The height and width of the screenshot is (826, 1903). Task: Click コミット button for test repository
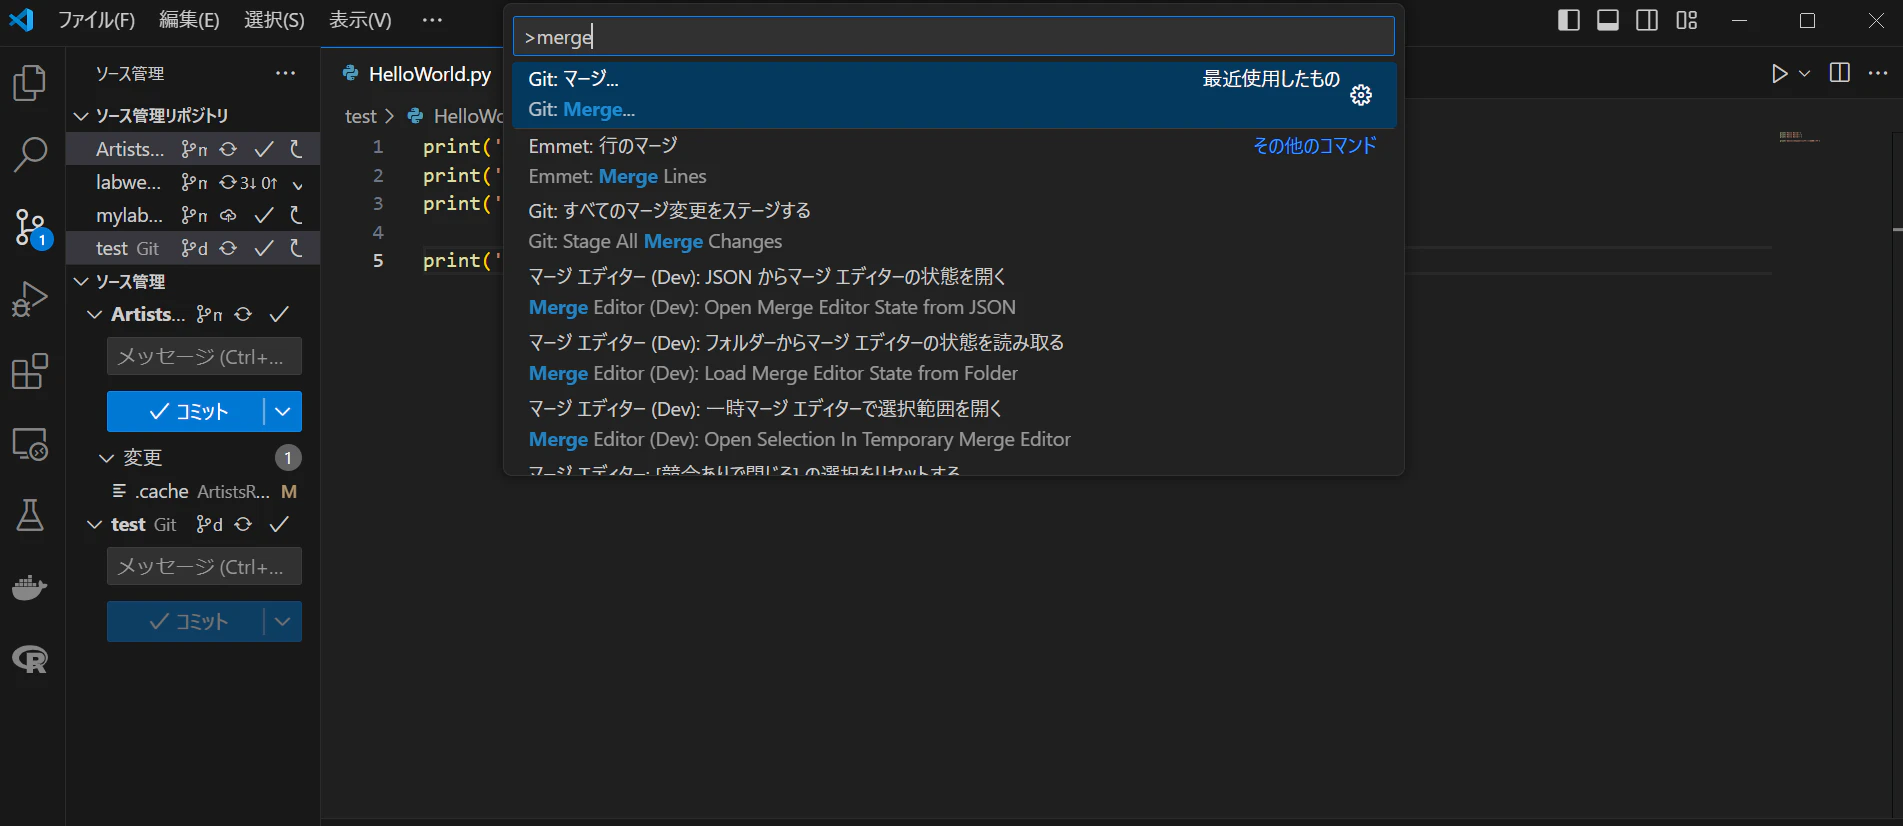pos(185,621)
